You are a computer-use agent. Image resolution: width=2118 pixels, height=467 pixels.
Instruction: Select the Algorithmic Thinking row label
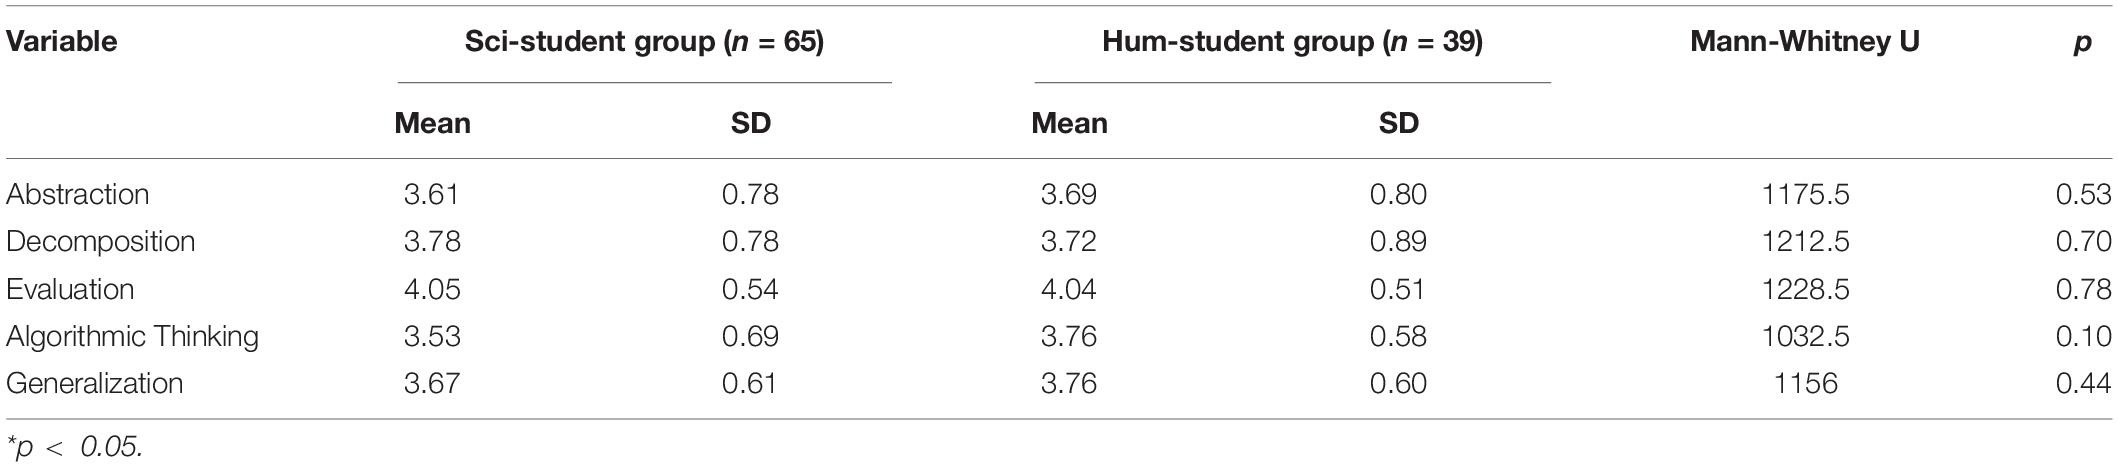pyautogui.click(x=133, y=336)
